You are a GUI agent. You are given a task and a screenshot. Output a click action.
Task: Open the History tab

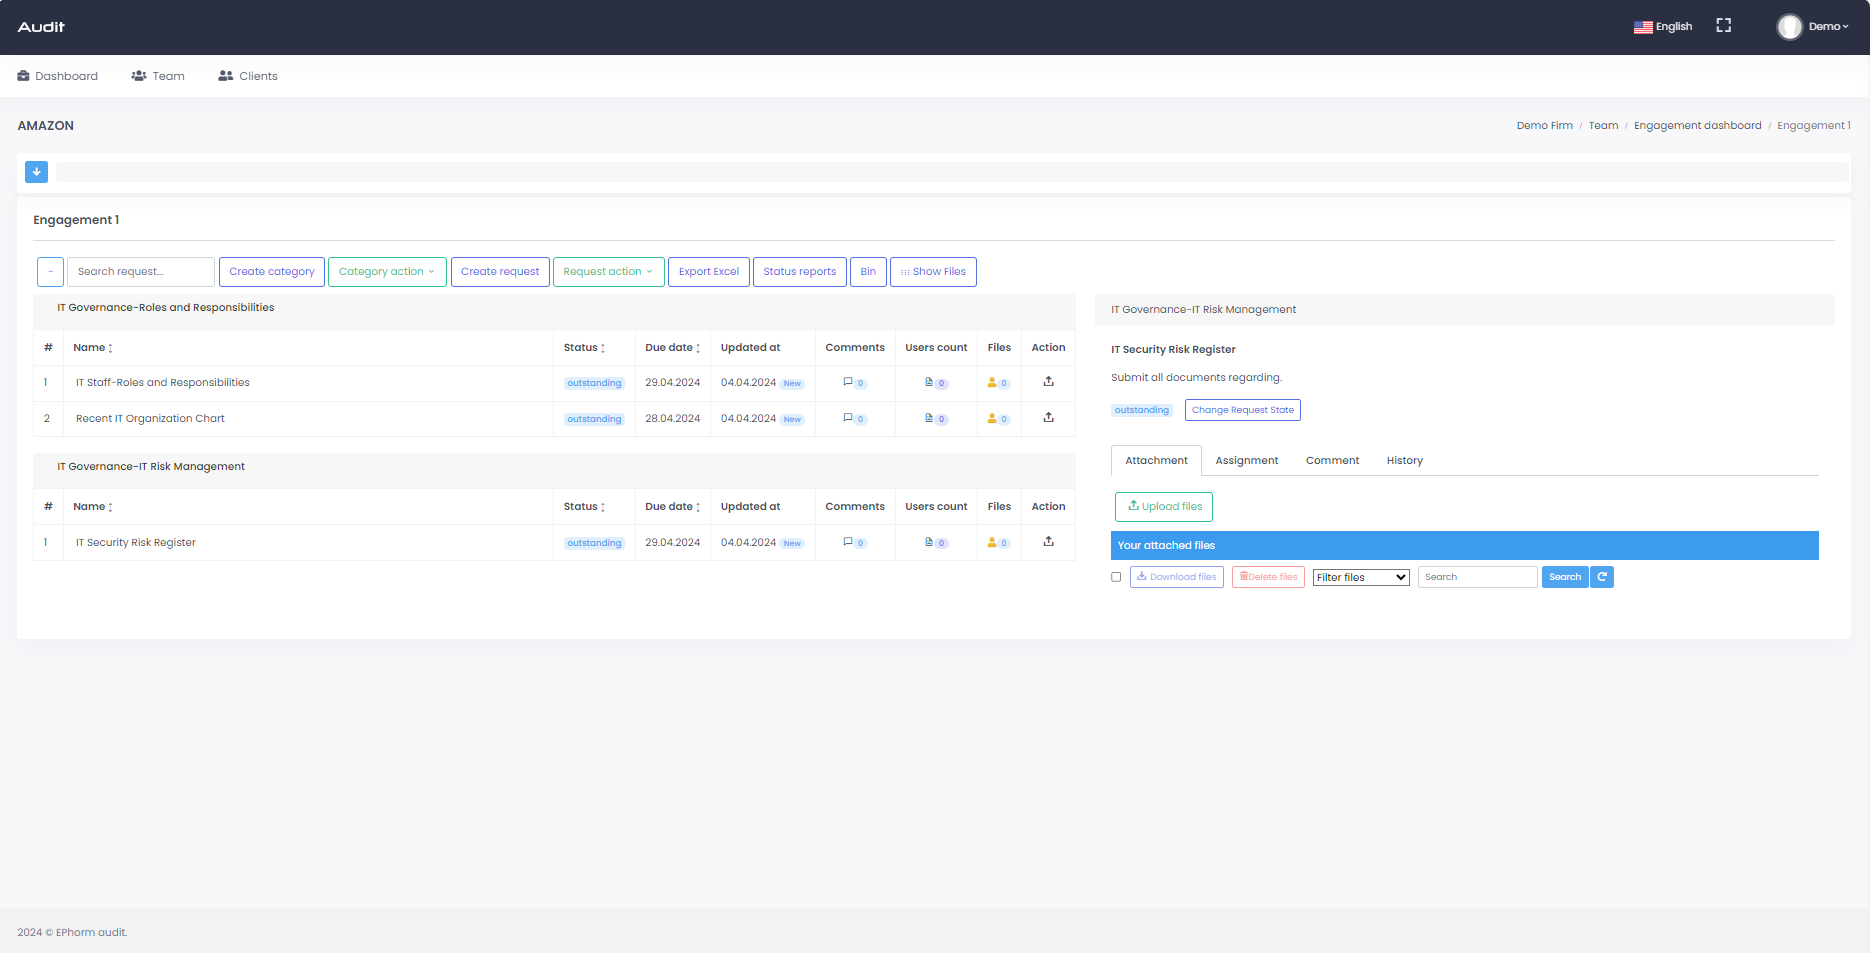click(1404, 461)
